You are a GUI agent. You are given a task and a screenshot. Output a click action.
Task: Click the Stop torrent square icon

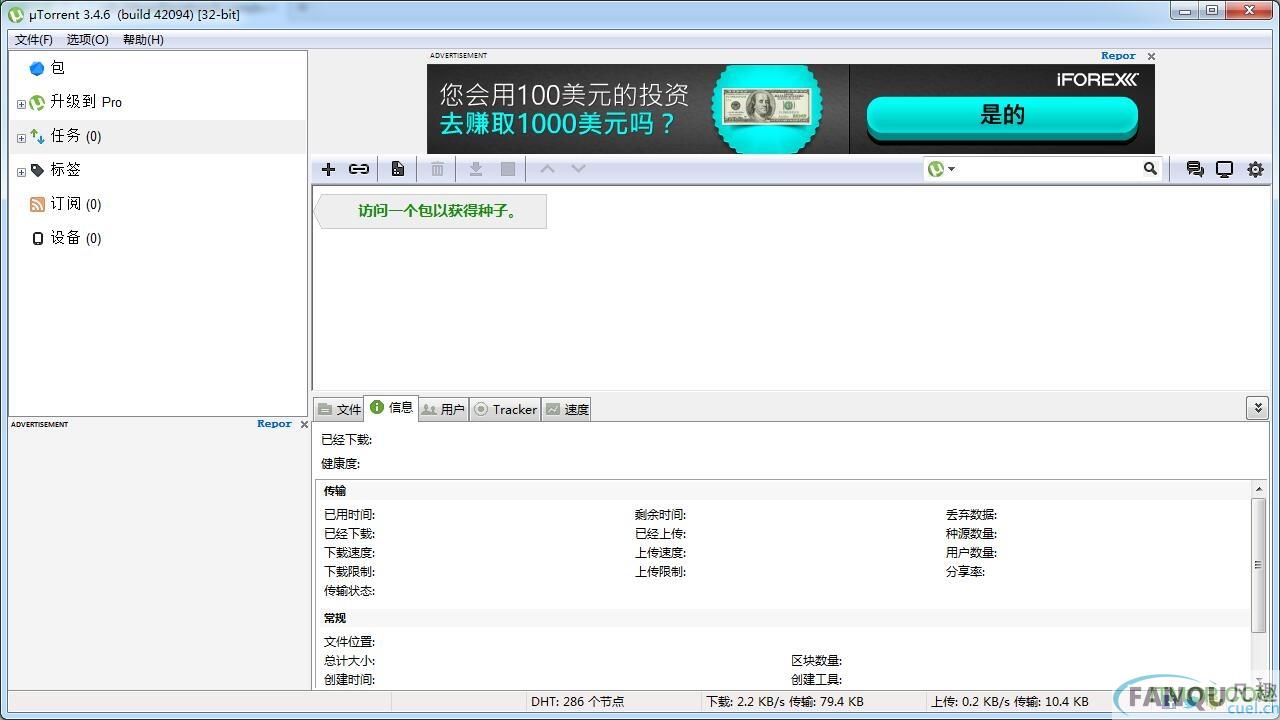pos(508,169)
